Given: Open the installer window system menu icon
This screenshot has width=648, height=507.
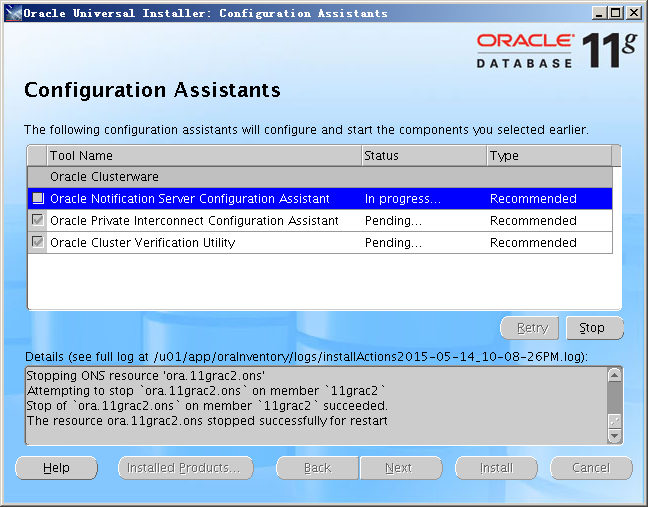Looking at the screenshot, I should (x=11, y=13).
